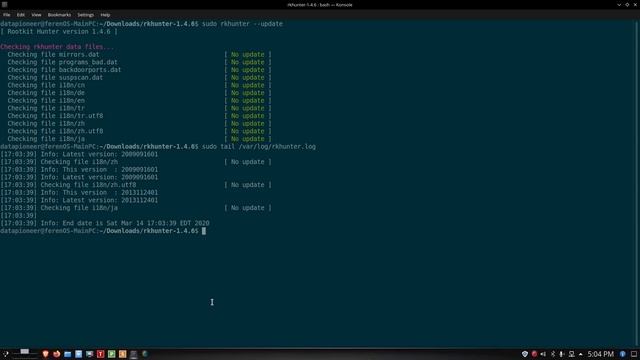
Task: Click the red circular tray icon
Action: pos(534,354)
